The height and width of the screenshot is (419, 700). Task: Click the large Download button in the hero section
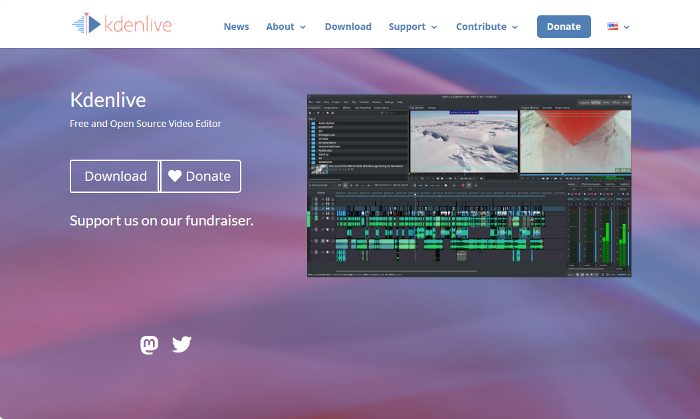[115, 176]
